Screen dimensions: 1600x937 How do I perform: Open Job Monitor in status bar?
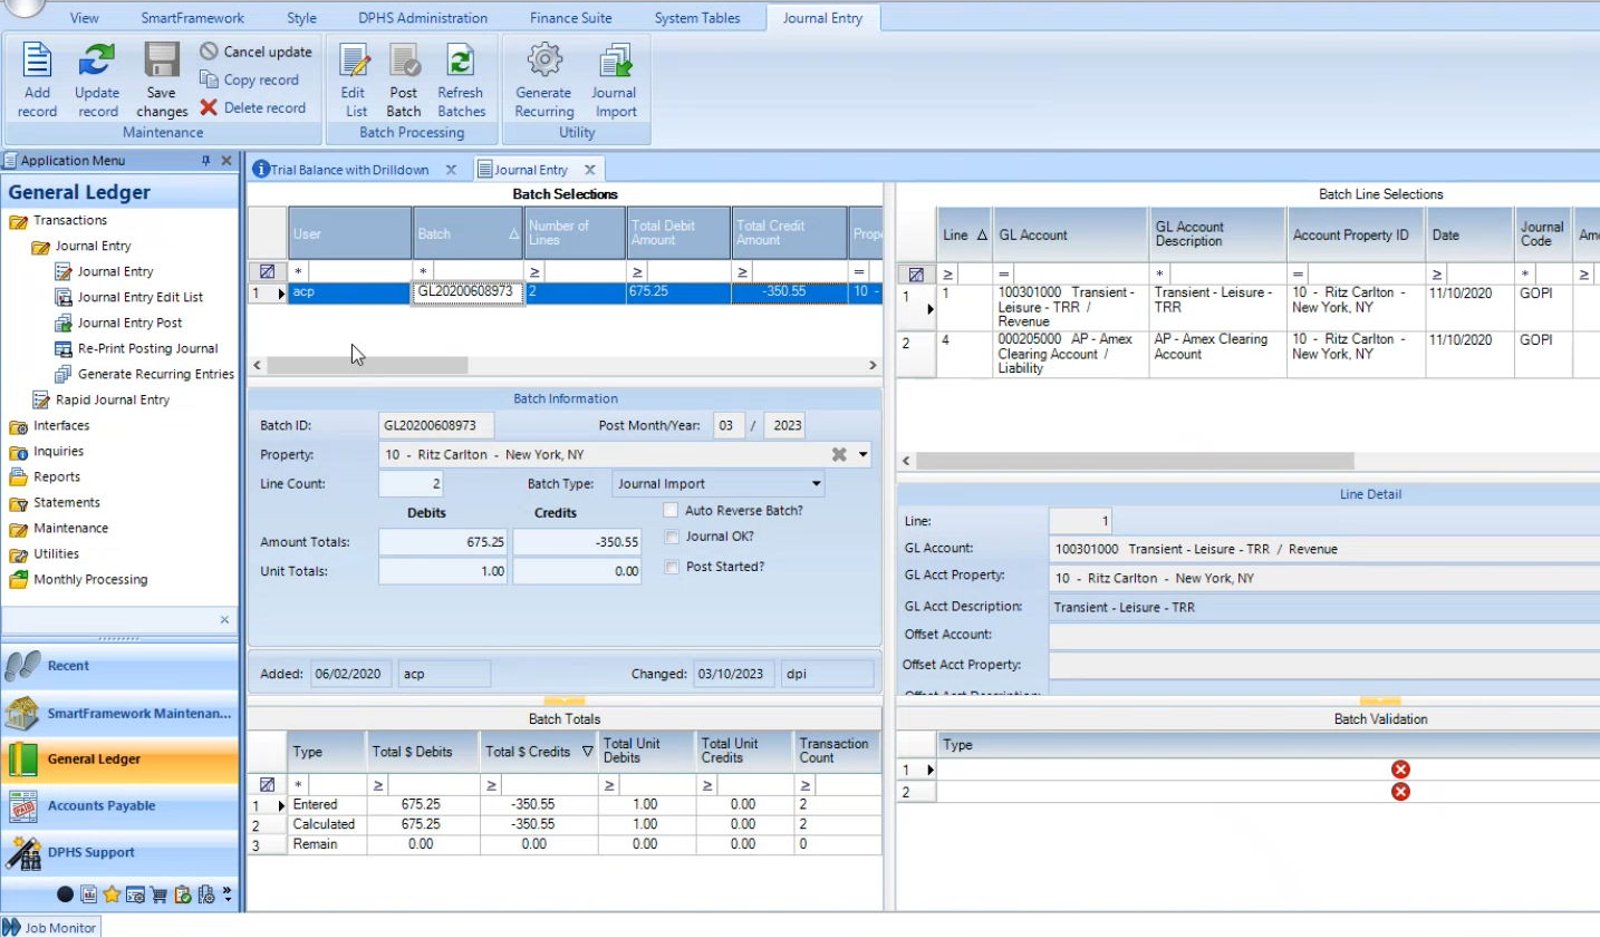click(x=50, y=927)
